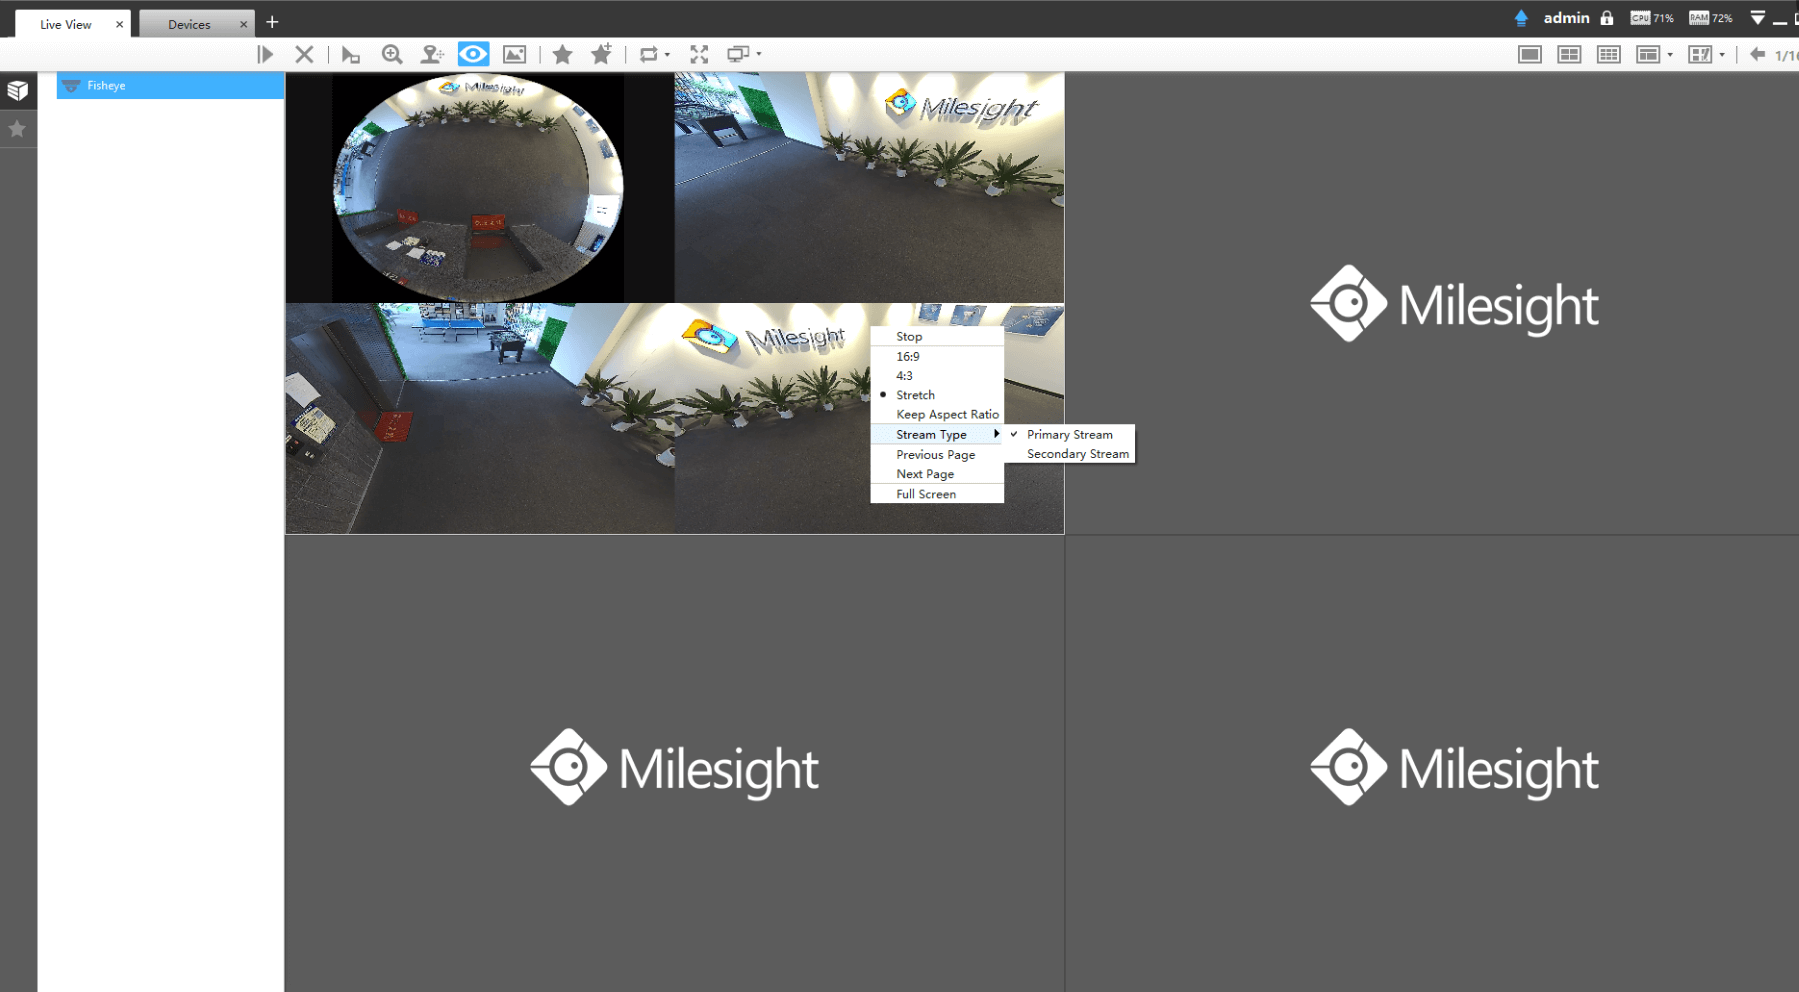This screenshot has height=992, width=1799.
Task: Select the fisheye original circular view
Action: coord(480,187)
